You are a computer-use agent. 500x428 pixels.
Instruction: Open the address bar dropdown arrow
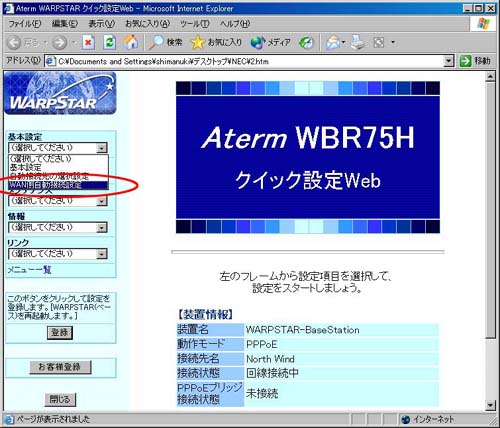click(x=449, y=61)
